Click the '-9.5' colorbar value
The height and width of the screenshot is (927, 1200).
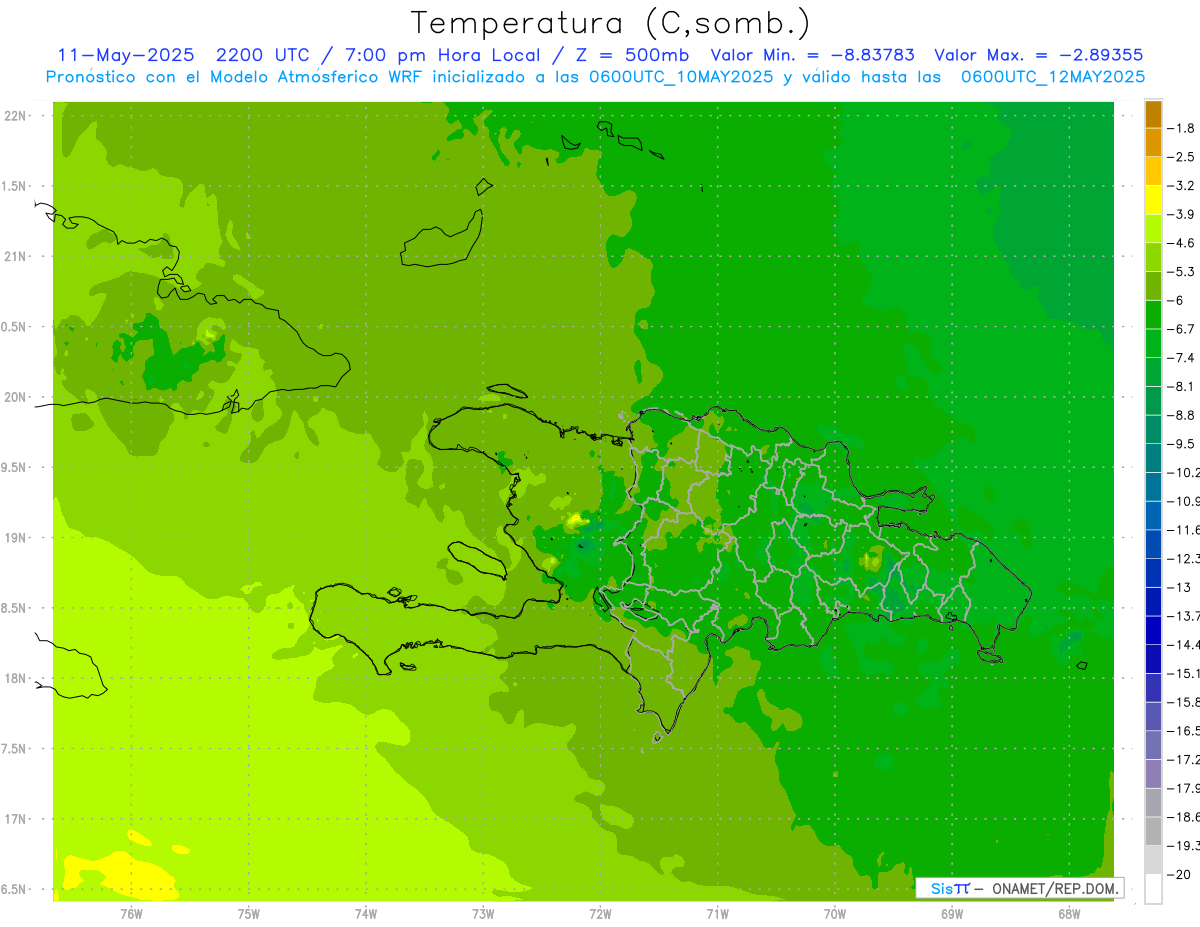point(1183,443)
